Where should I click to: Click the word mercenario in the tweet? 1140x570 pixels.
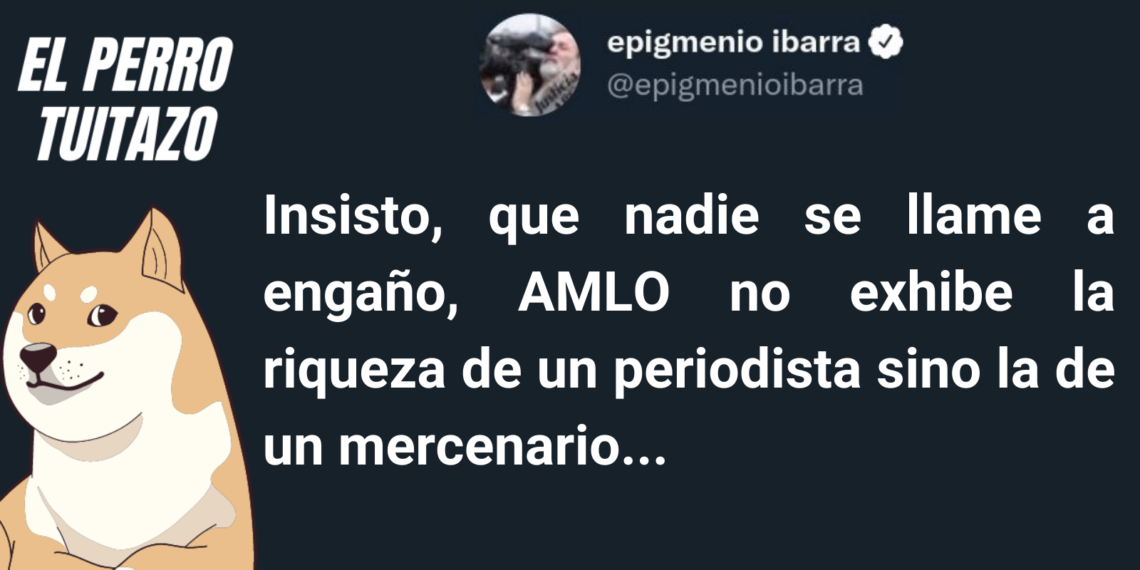click(x=477, y=449)
